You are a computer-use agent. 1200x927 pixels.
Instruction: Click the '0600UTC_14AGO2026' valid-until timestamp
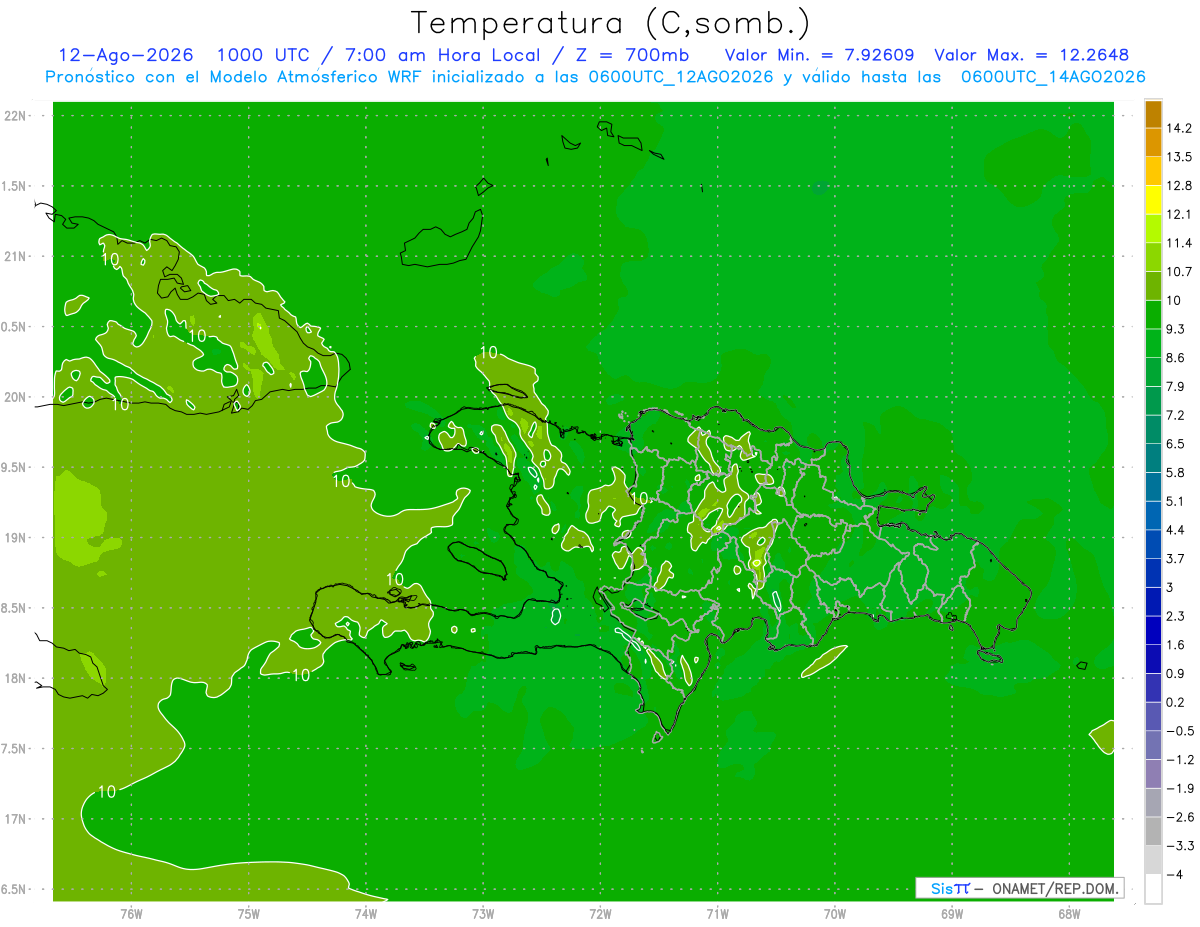[x=1053, y=77]
